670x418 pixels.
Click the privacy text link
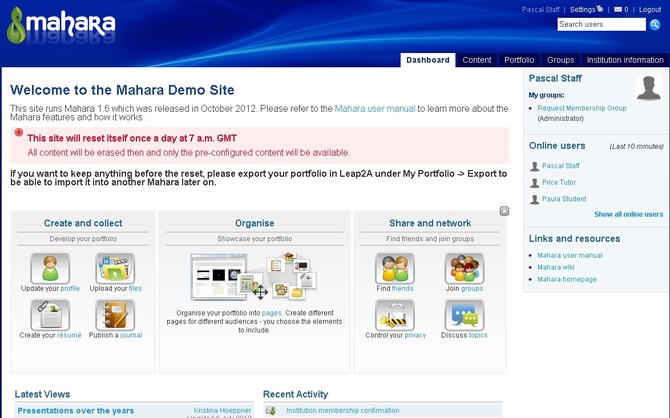point(415,335)
